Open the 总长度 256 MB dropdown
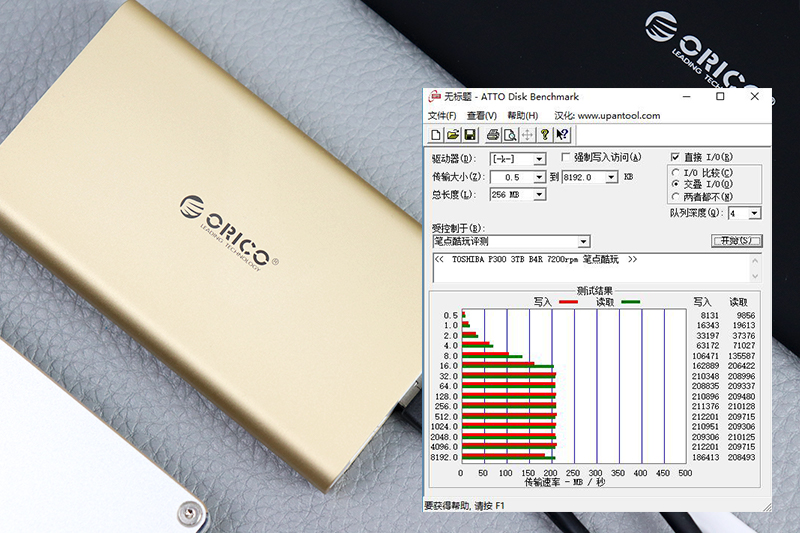 (539, 195)
